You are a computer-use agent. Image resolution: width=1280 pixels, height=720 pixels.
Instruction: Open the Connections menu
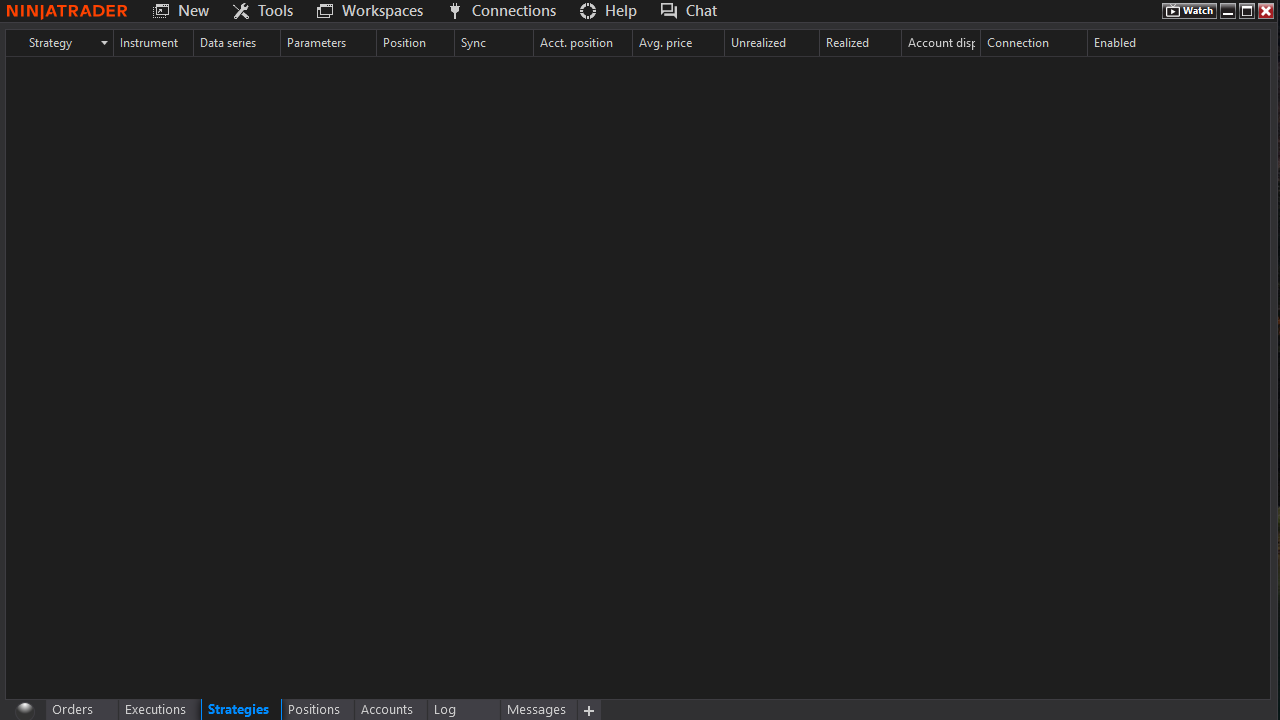[x=502, y=11]
